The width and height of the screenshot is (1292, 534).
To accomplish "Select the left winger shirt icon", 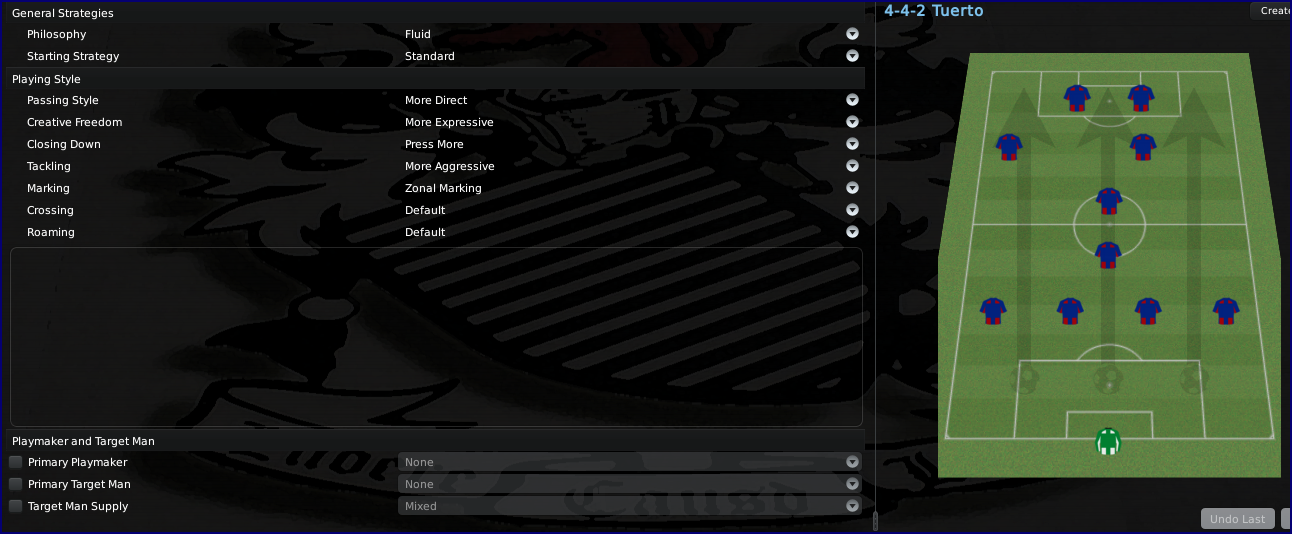I will (x=1010, y=147).
